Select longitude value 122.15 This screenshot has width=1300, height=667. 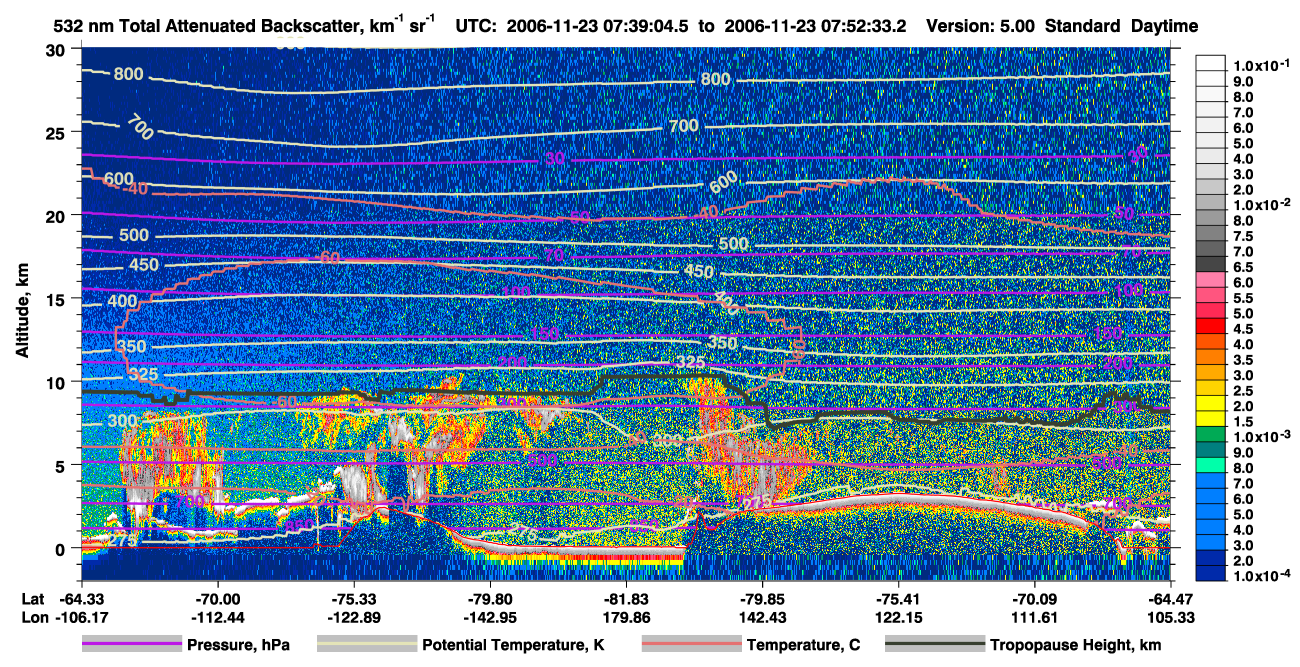tap(898, 617)
